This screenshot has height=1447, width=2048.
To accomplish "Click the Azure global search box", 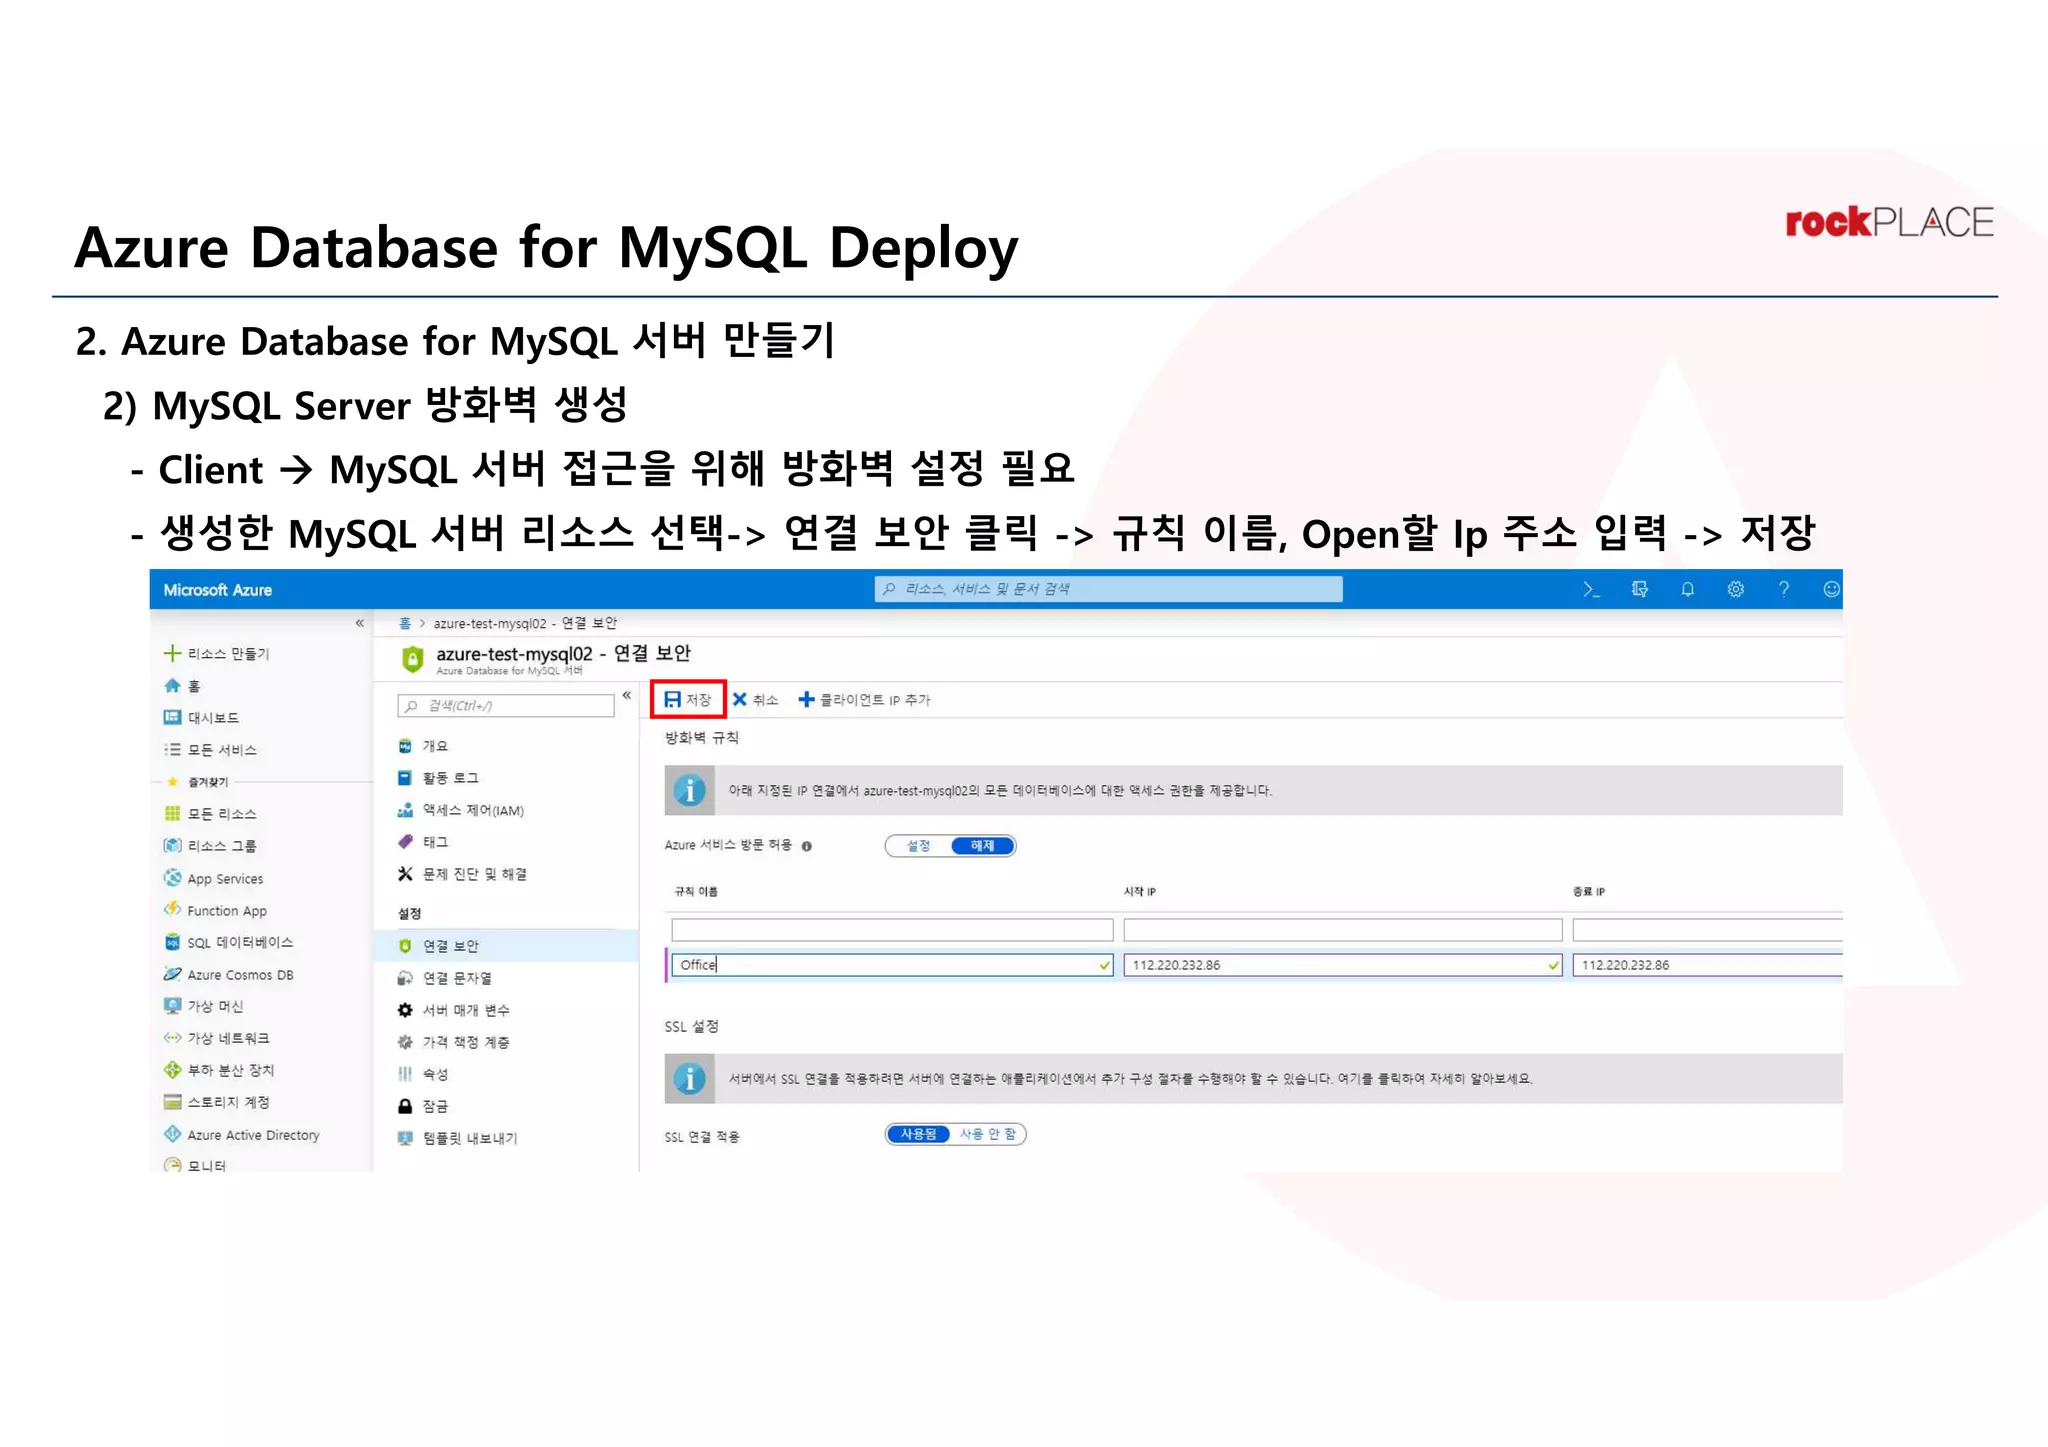I will tap(1108, 589).
